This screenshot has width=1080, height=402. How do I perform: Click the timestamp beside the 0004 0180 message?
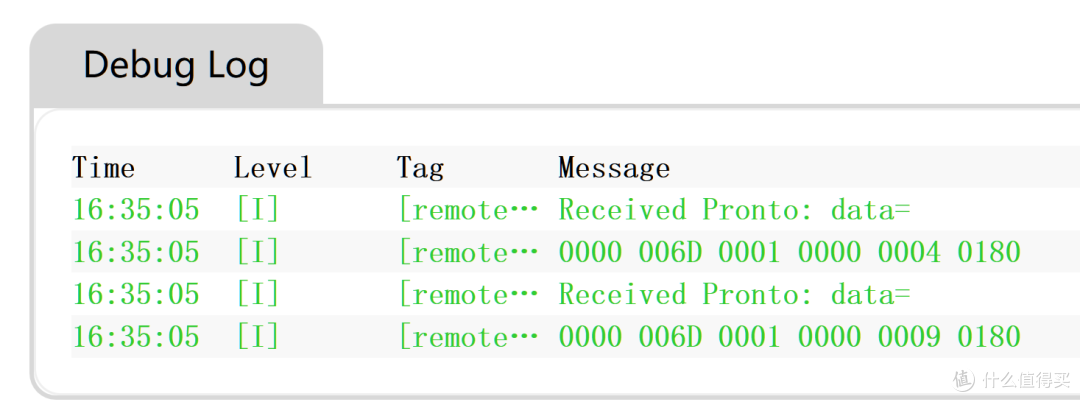(x=136, y=252)
